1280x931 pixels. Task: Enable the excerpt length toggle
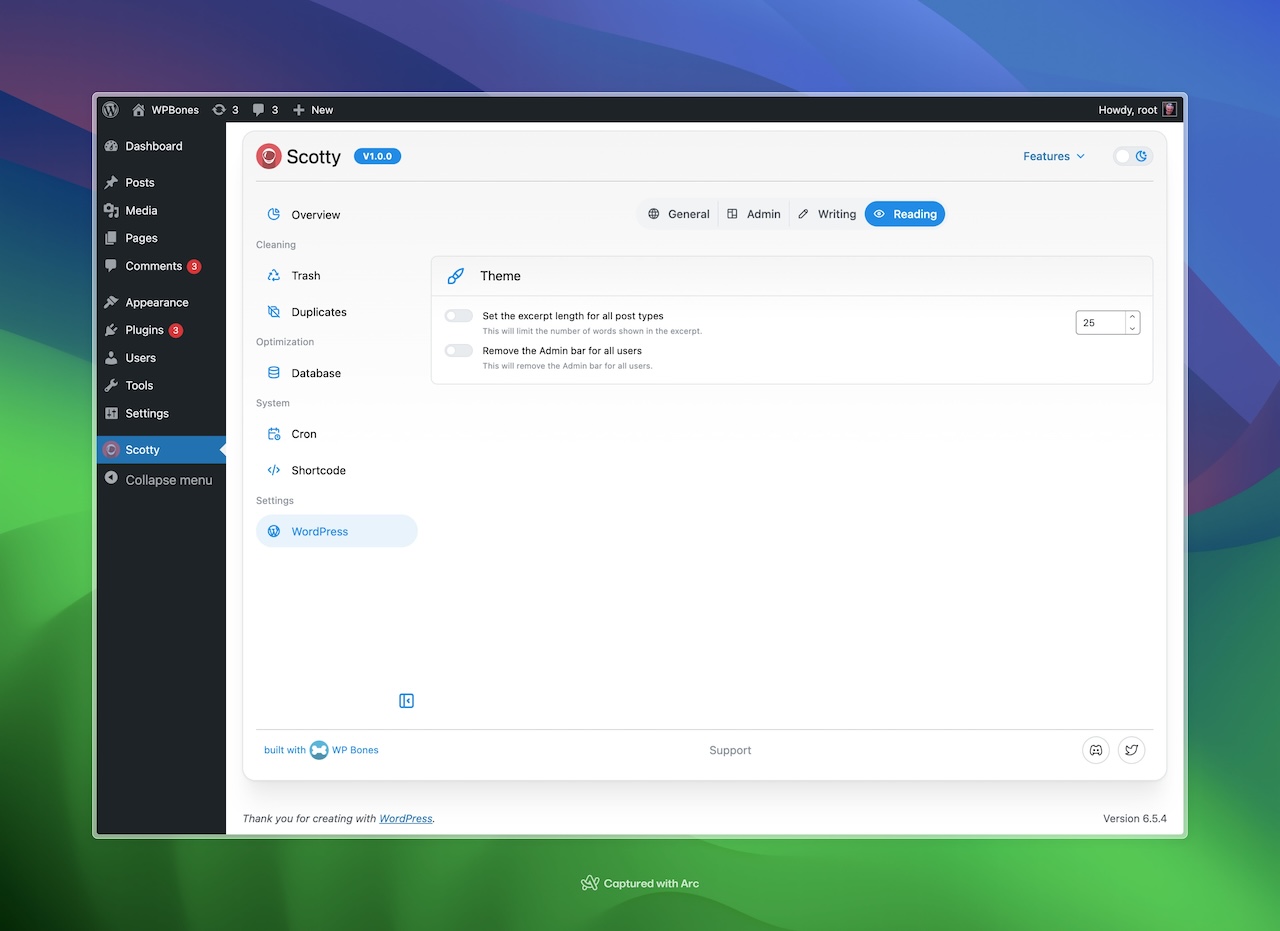pyautogui.click(x=459, y=316)
